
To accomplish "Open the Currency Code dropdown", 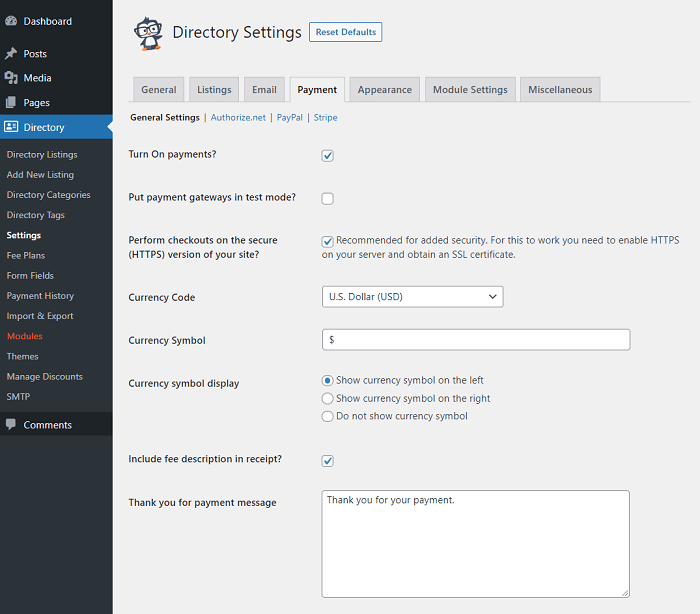I will tap(412, 297).
